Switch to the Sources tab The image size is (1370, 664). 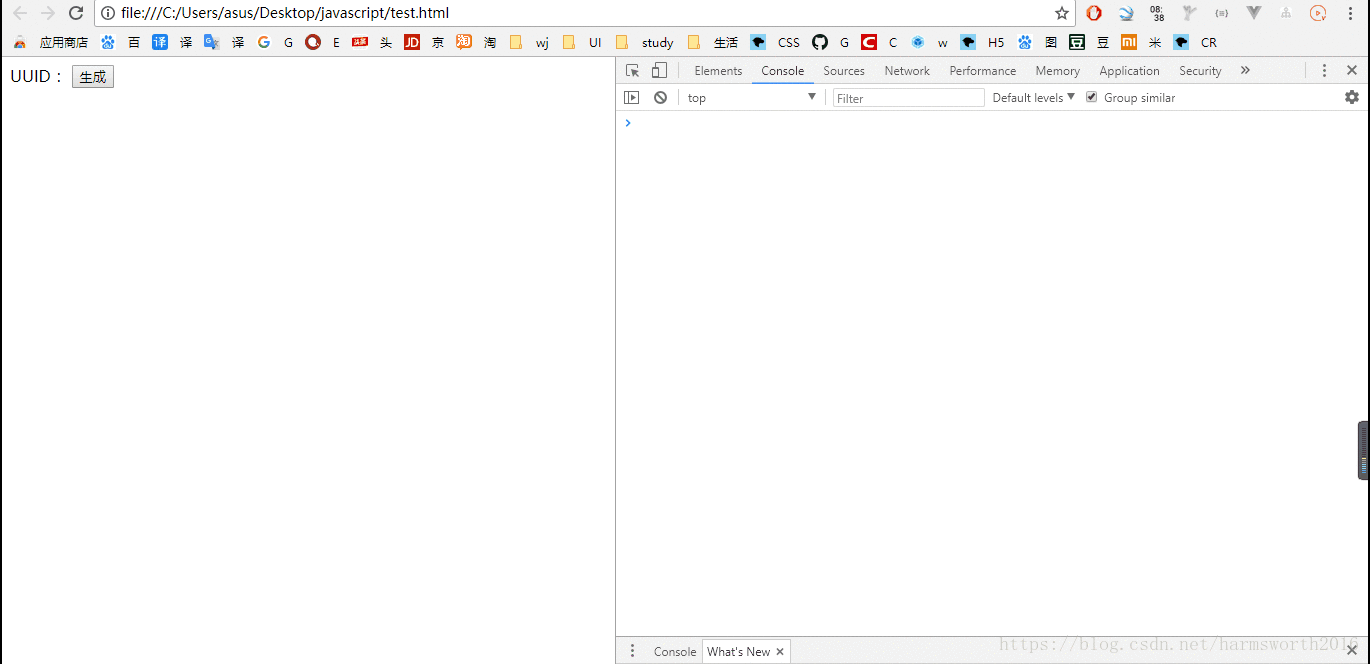coord(844,70)
